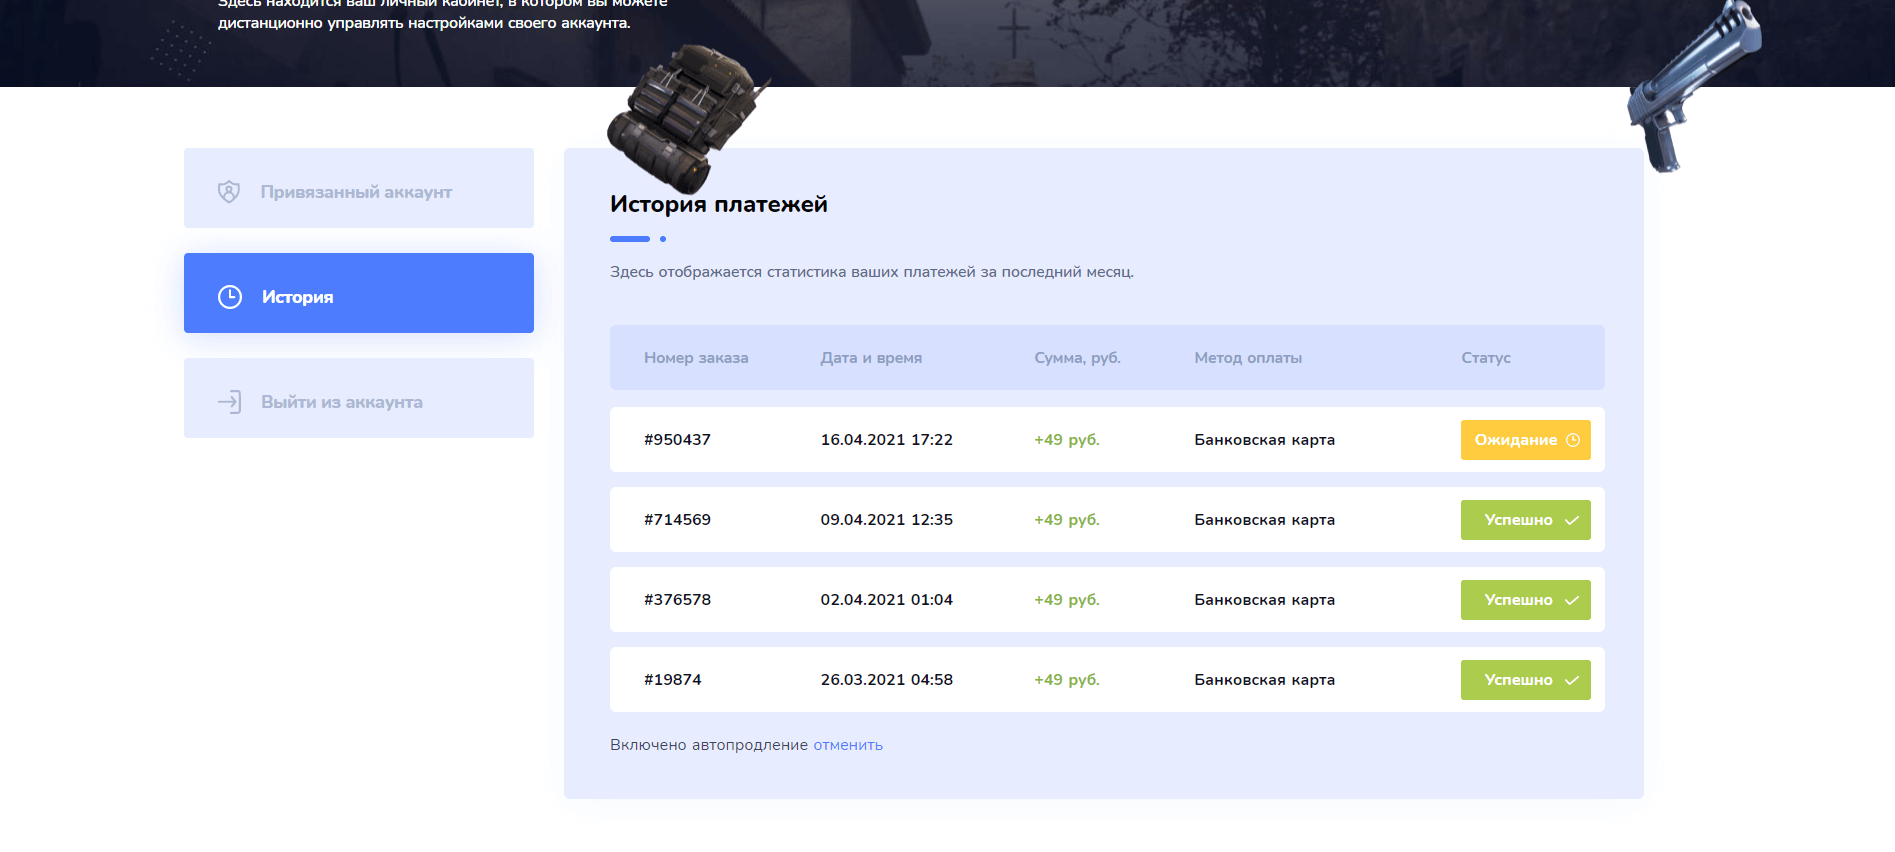Click the shield icon beside Привязанный аккаунт

pyautogui.click(x=229, y=192)
